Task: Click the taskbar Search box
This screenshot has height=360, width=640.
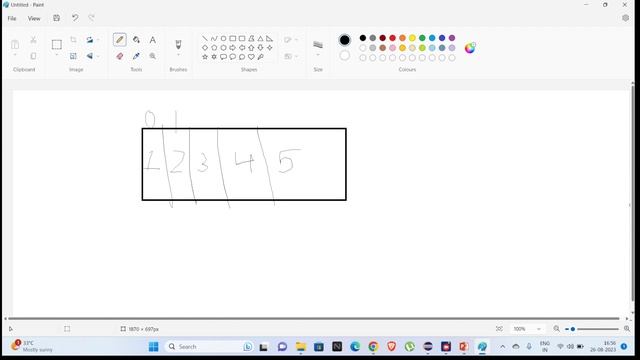Action: pyautogui.click(x=209, y=347)
